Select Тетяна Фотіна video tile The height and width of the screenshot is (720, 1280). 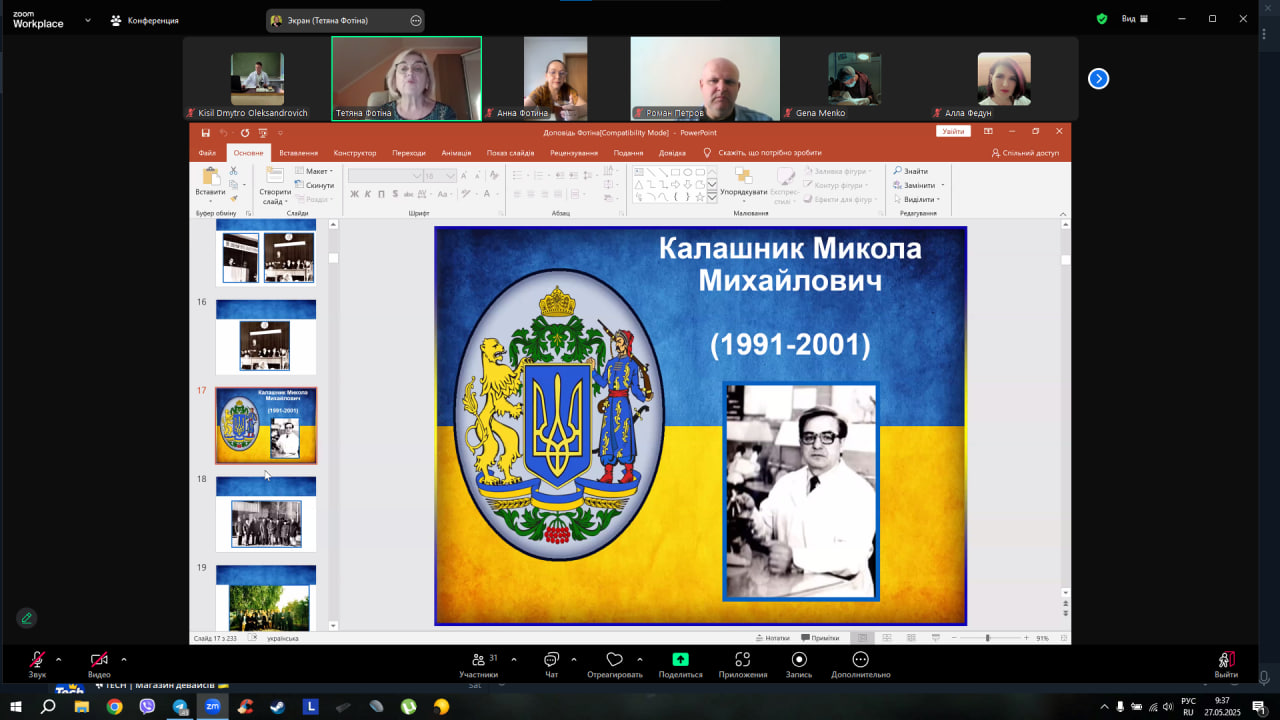point(406,79)
